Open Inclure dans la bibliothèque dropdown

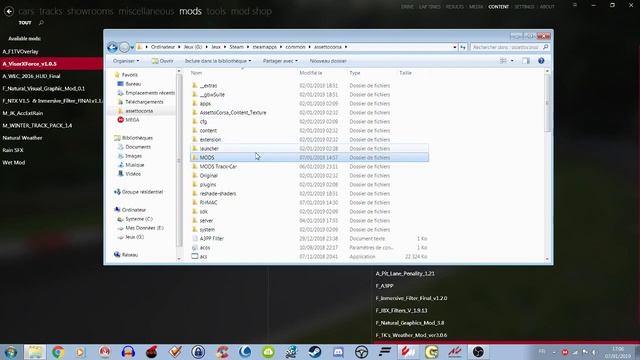(x=218, y=61)
